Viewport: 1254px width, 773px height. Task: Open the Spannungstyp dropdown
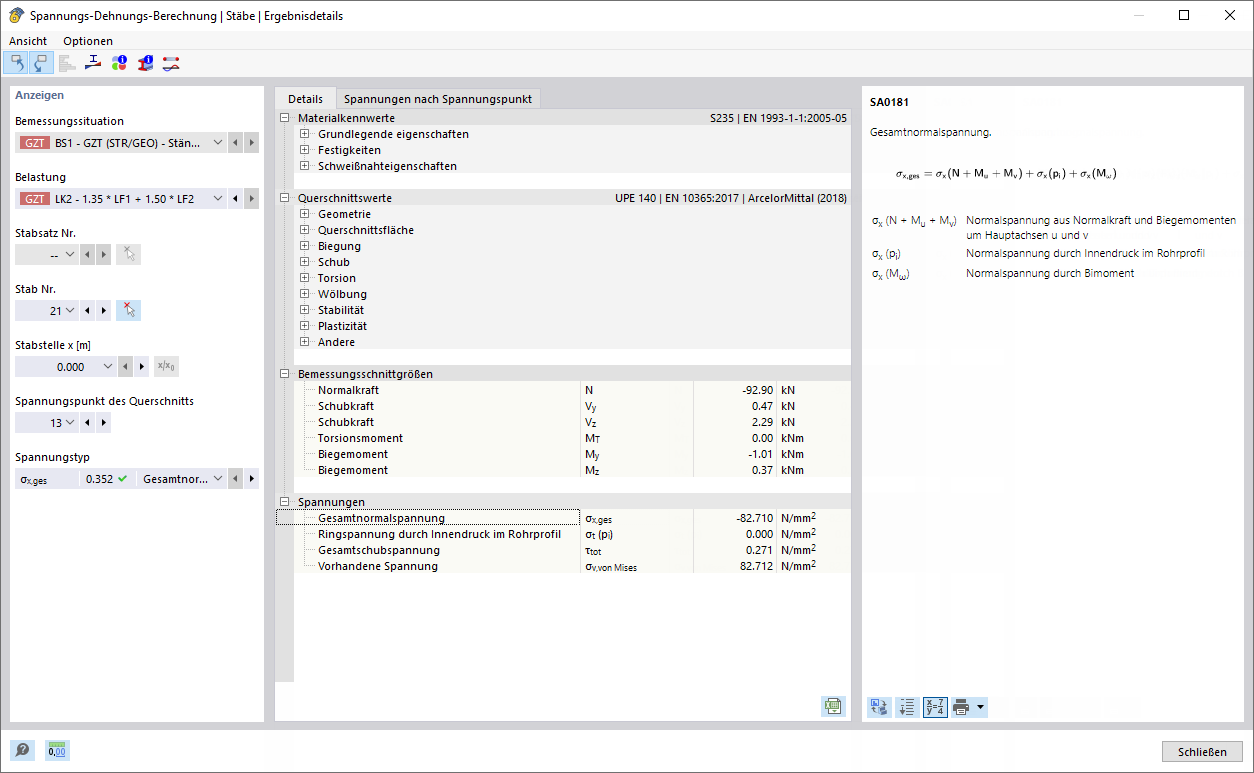(x=218, y=478)
